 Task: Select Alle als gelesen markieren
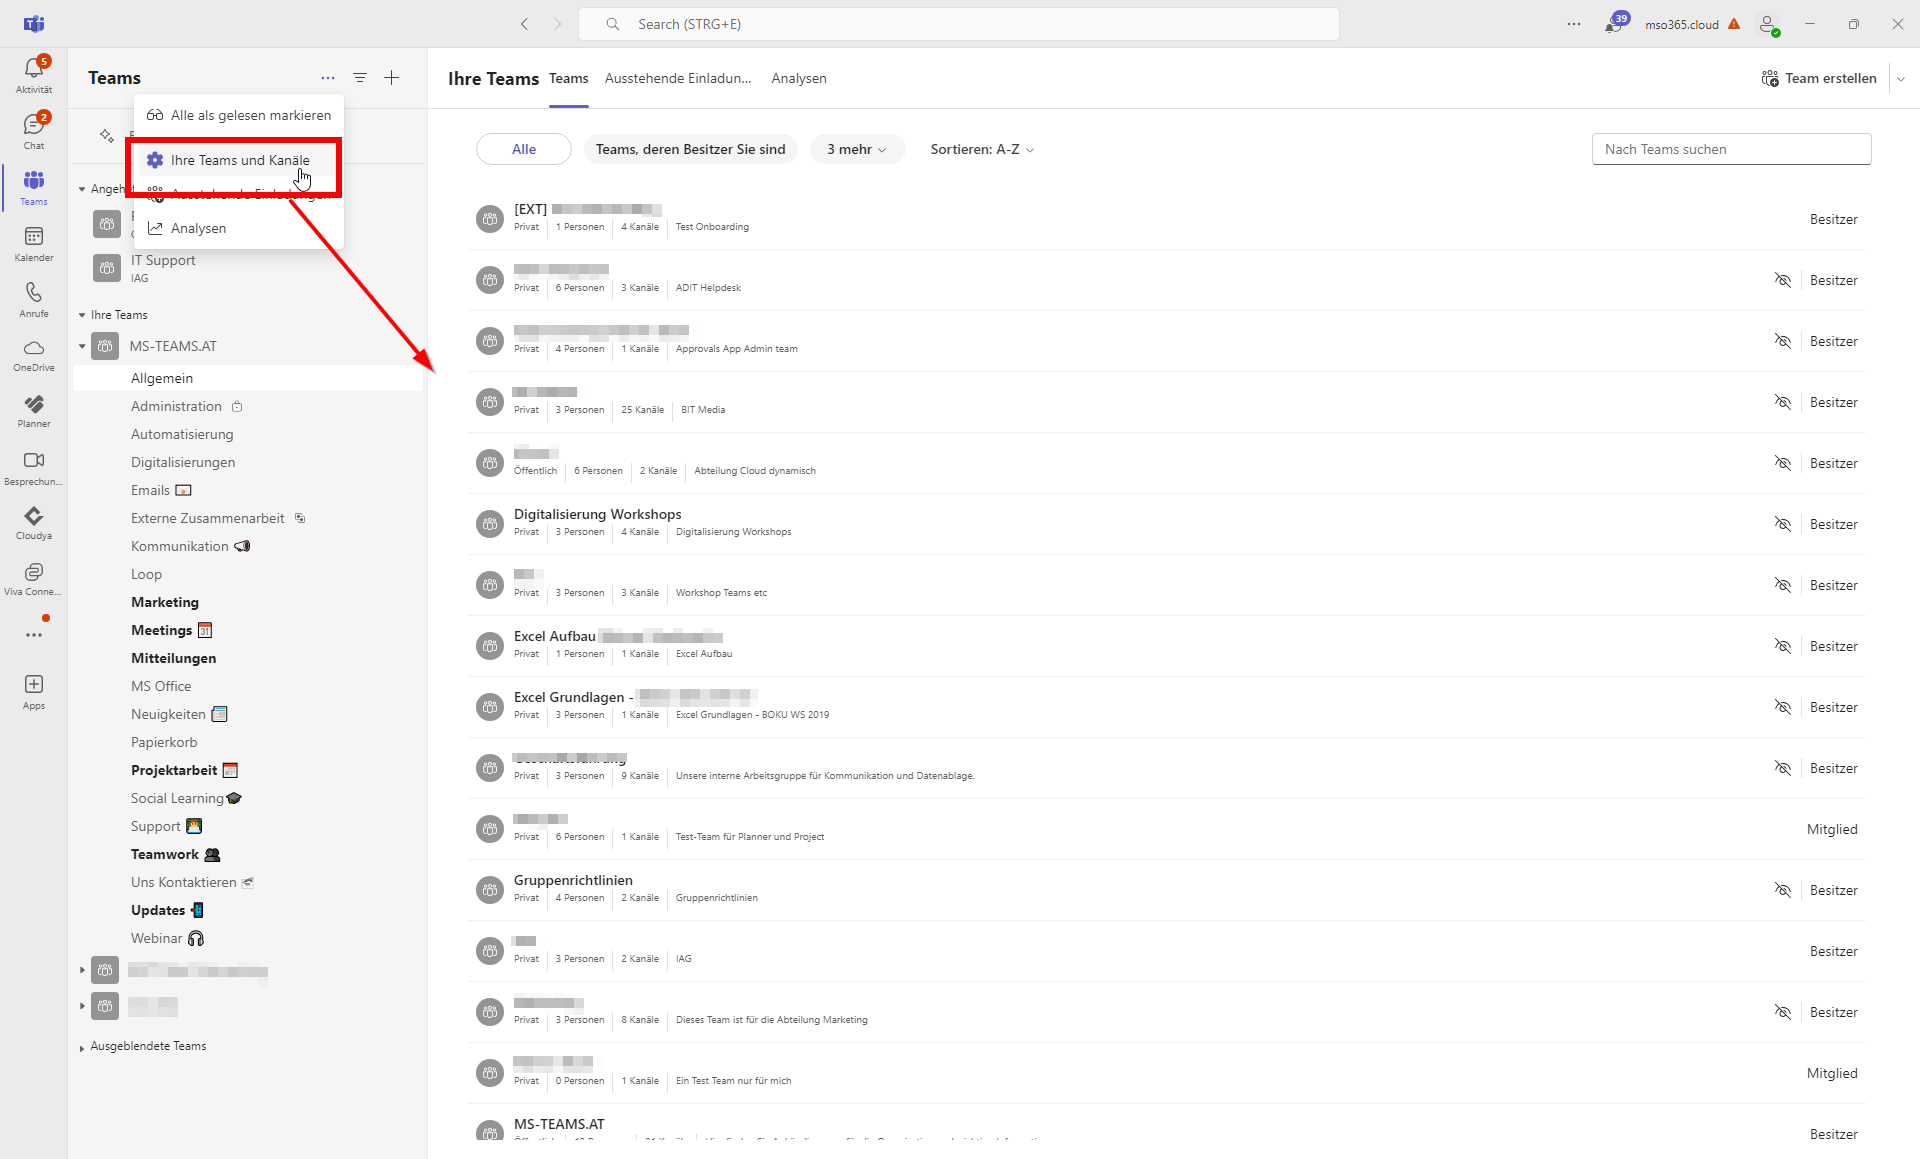click(x=239, y=115)
